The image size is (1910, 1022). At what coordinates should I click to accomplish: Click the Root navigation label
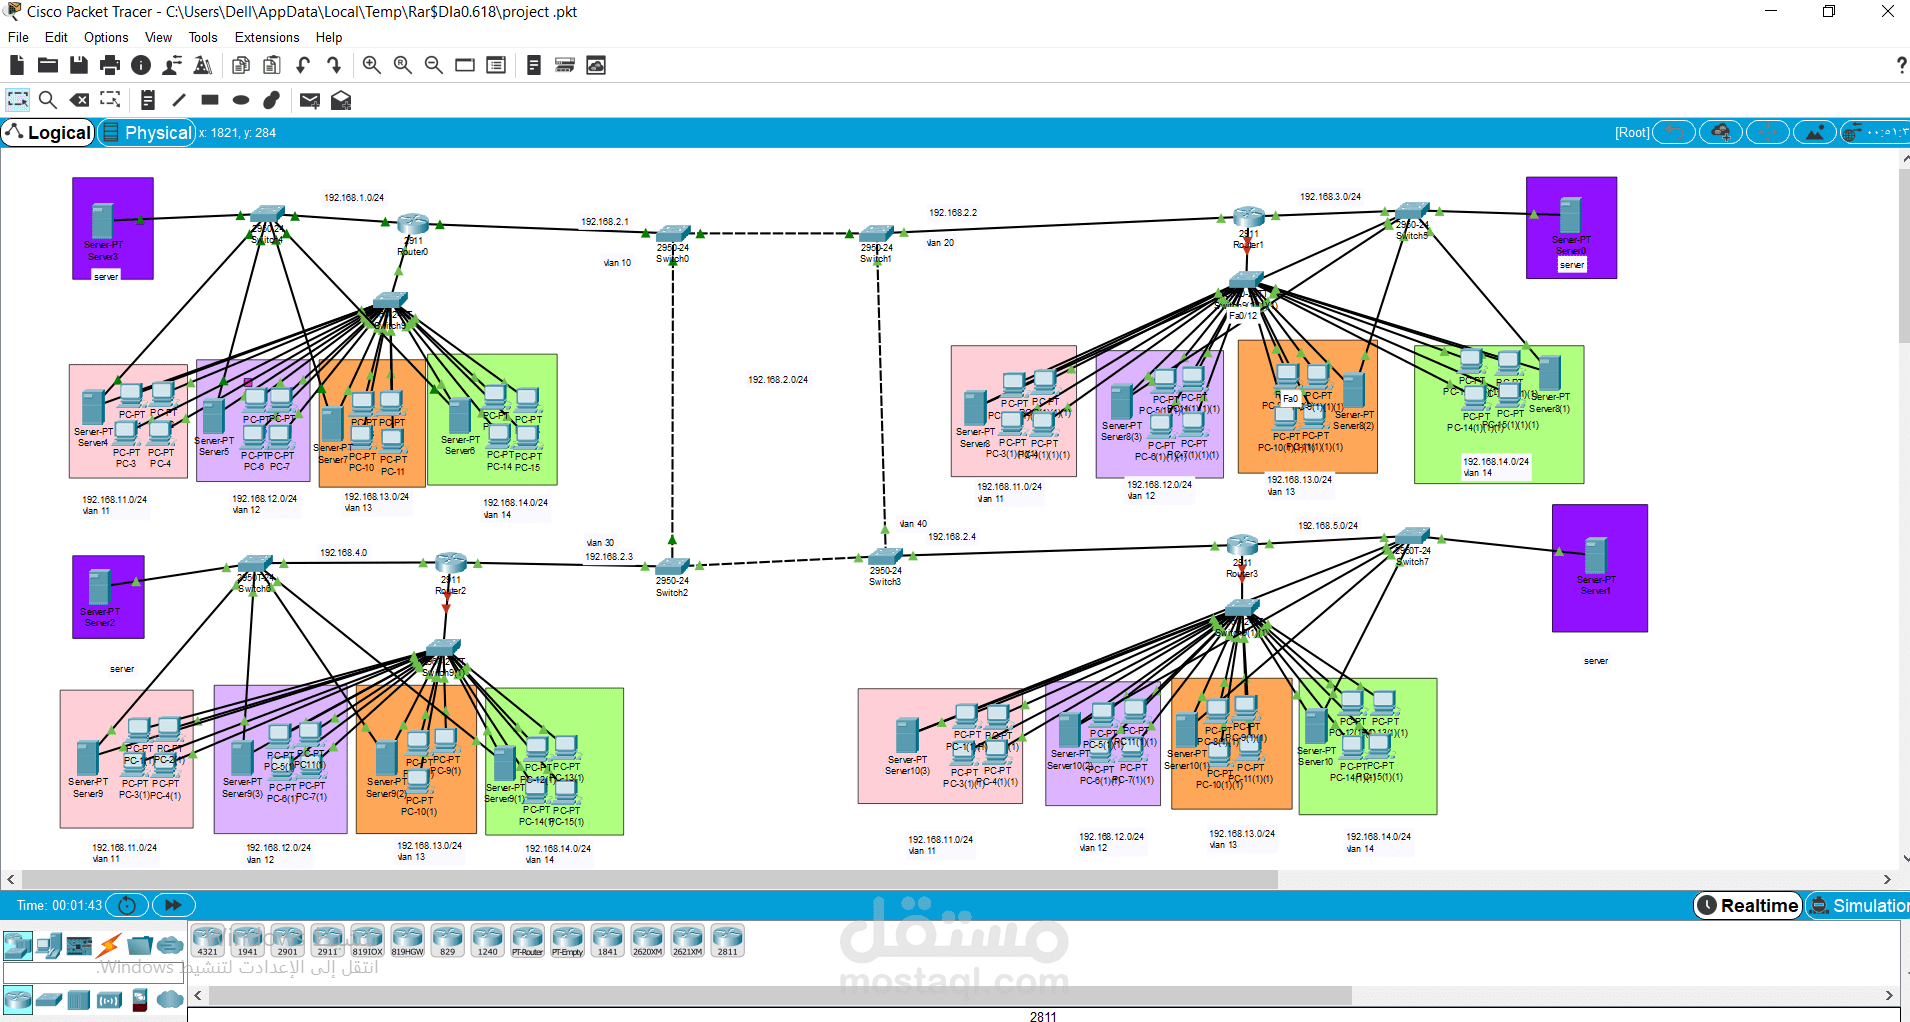(1632, 132)
